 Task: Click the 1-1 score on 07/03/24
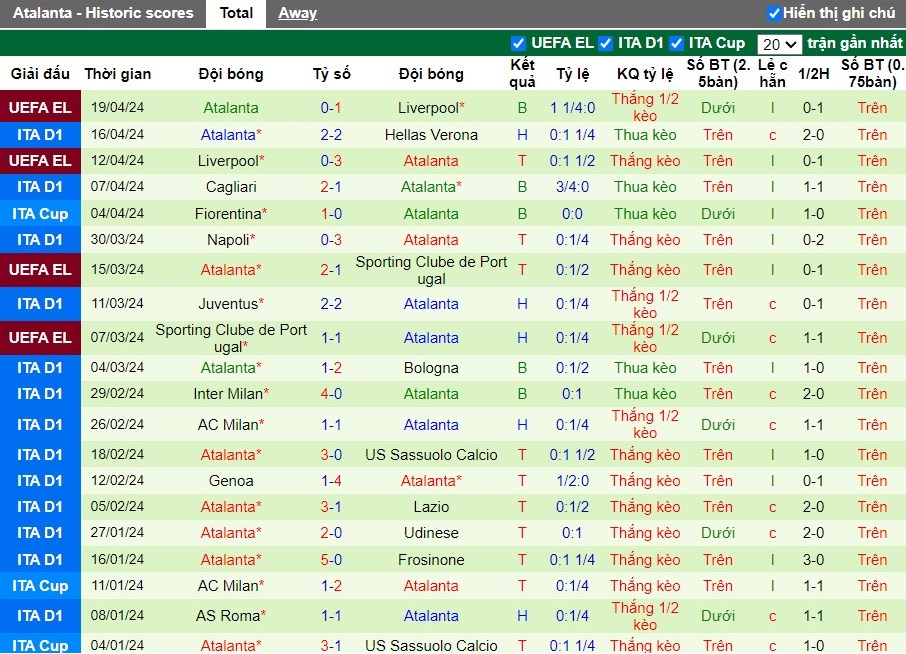click(331, 338)
